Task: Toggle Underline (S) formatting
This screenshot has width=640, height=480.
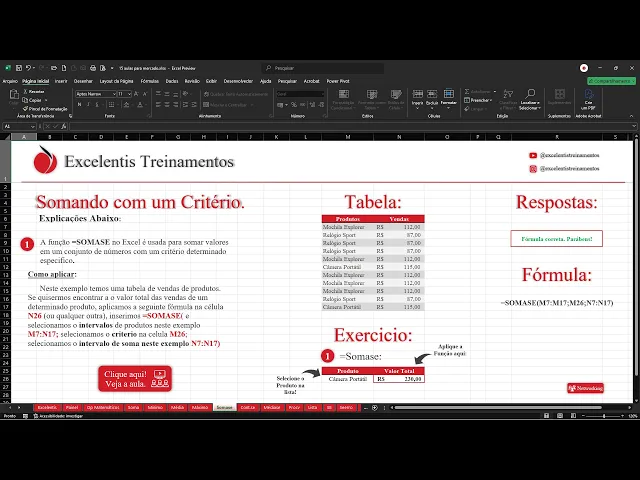Action: (97, 105)
